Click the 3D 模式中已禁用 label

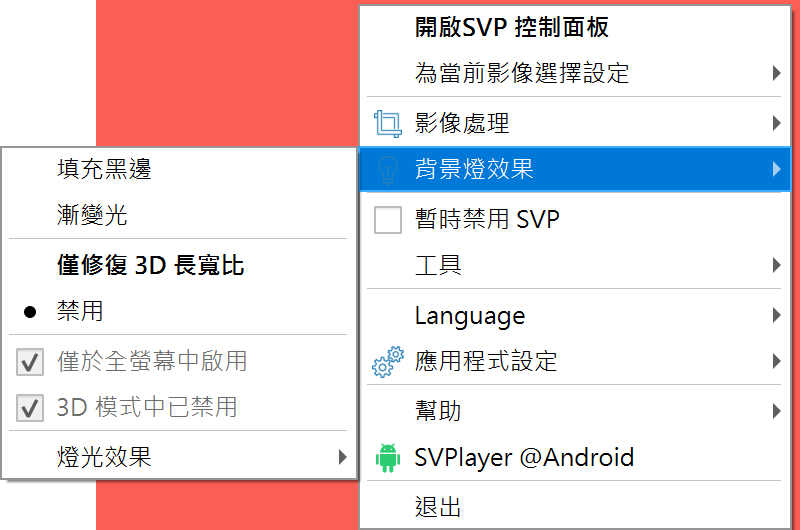(147, 407)
